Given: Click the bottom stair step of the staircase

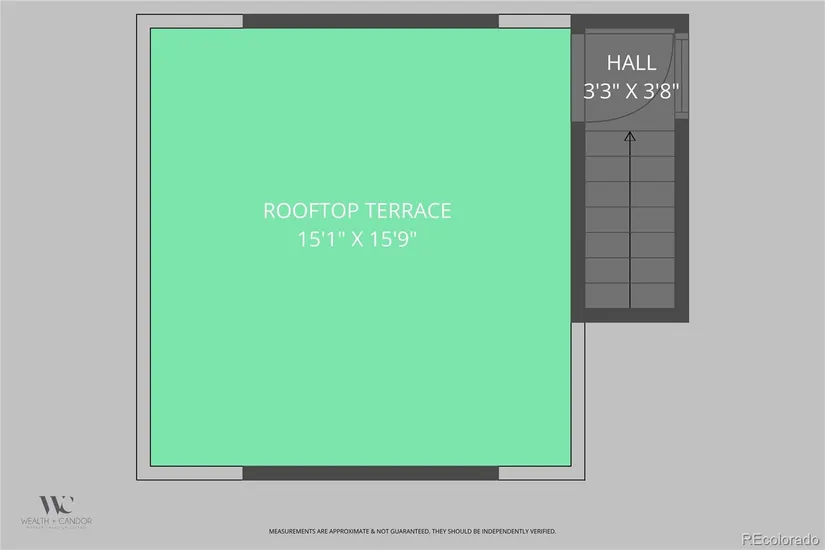Looking at the screenshot, I should pos(630,295).
